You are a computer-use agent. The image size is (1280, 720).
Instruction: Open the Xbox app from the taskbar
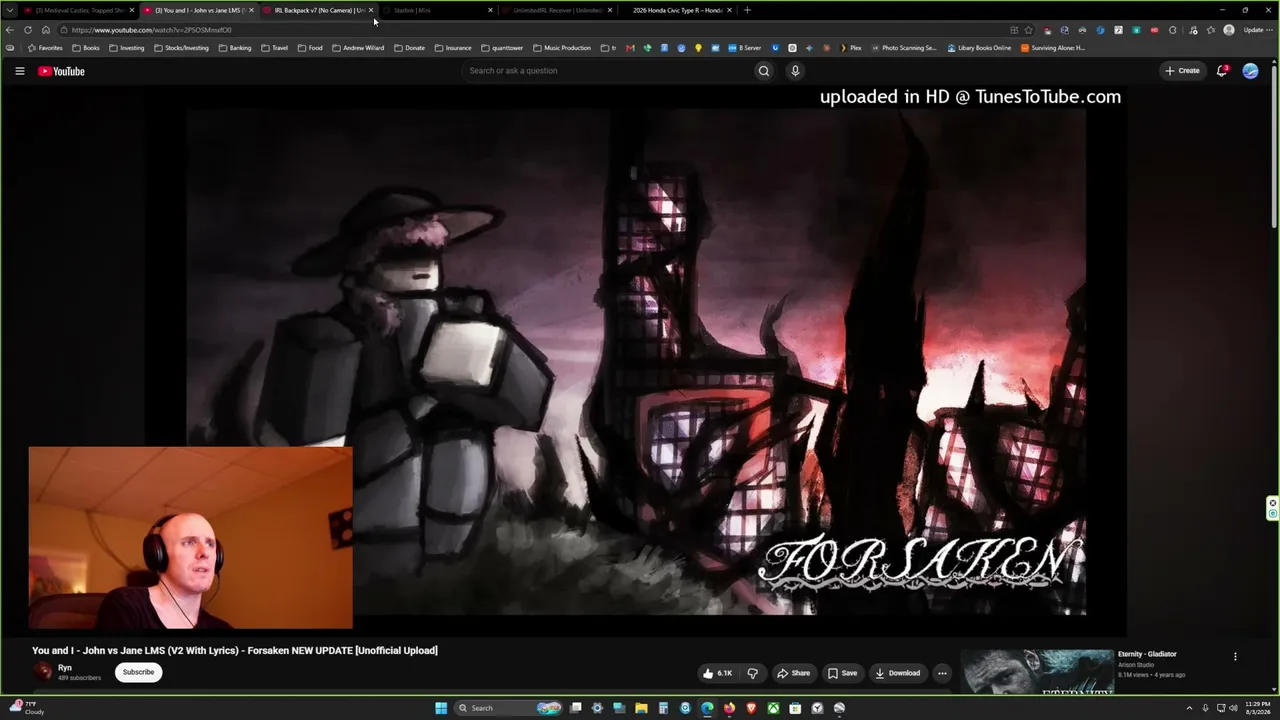(773, 708)
